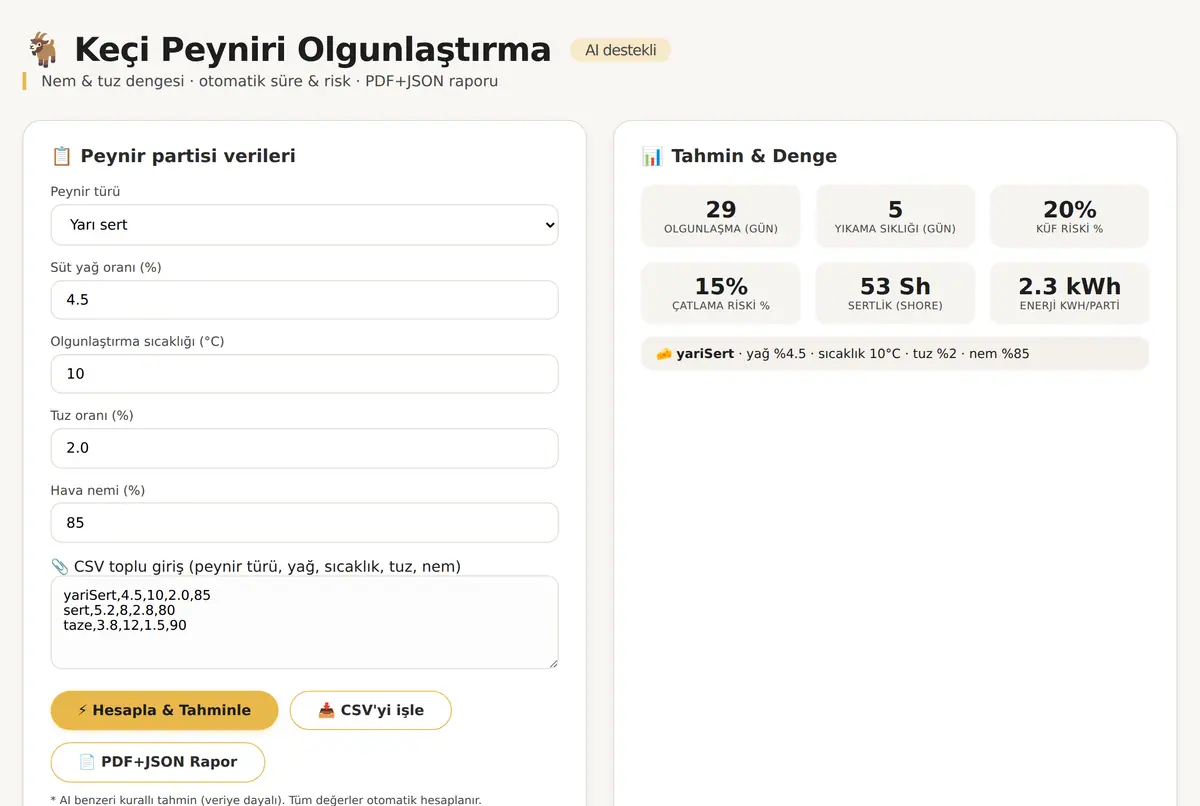Click the bar chart icon beside Tahmin & Denge
The image size is (1200, 806).
(652, 156)
